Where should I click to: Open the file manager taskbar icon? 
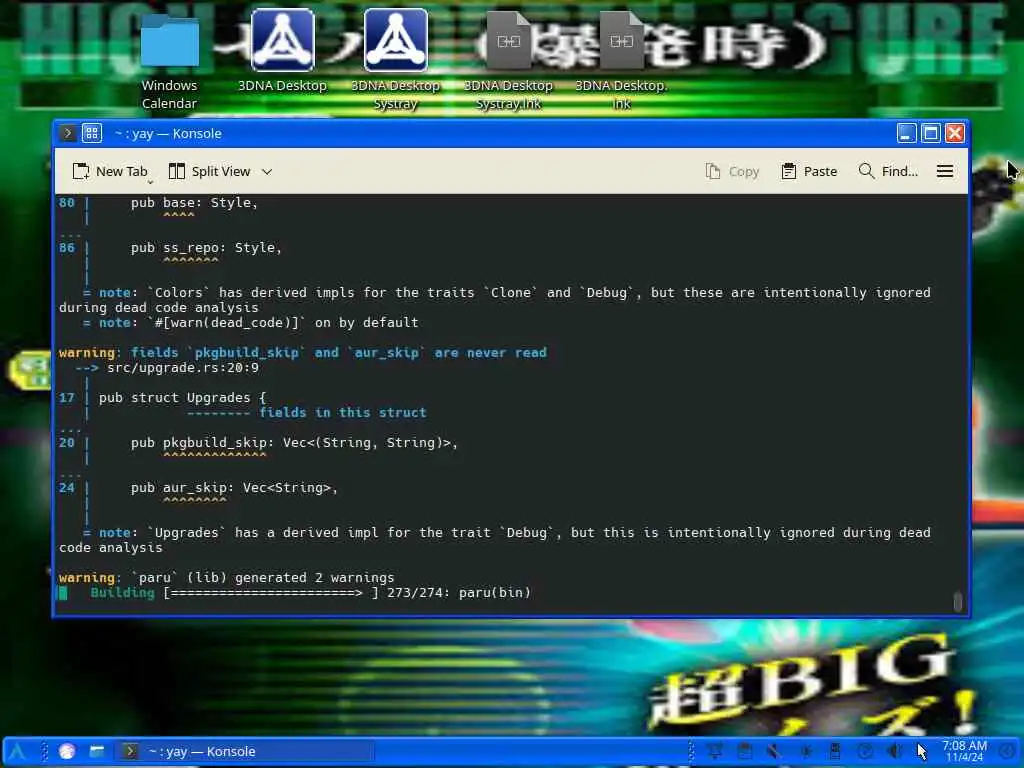[x=97, y=752]
